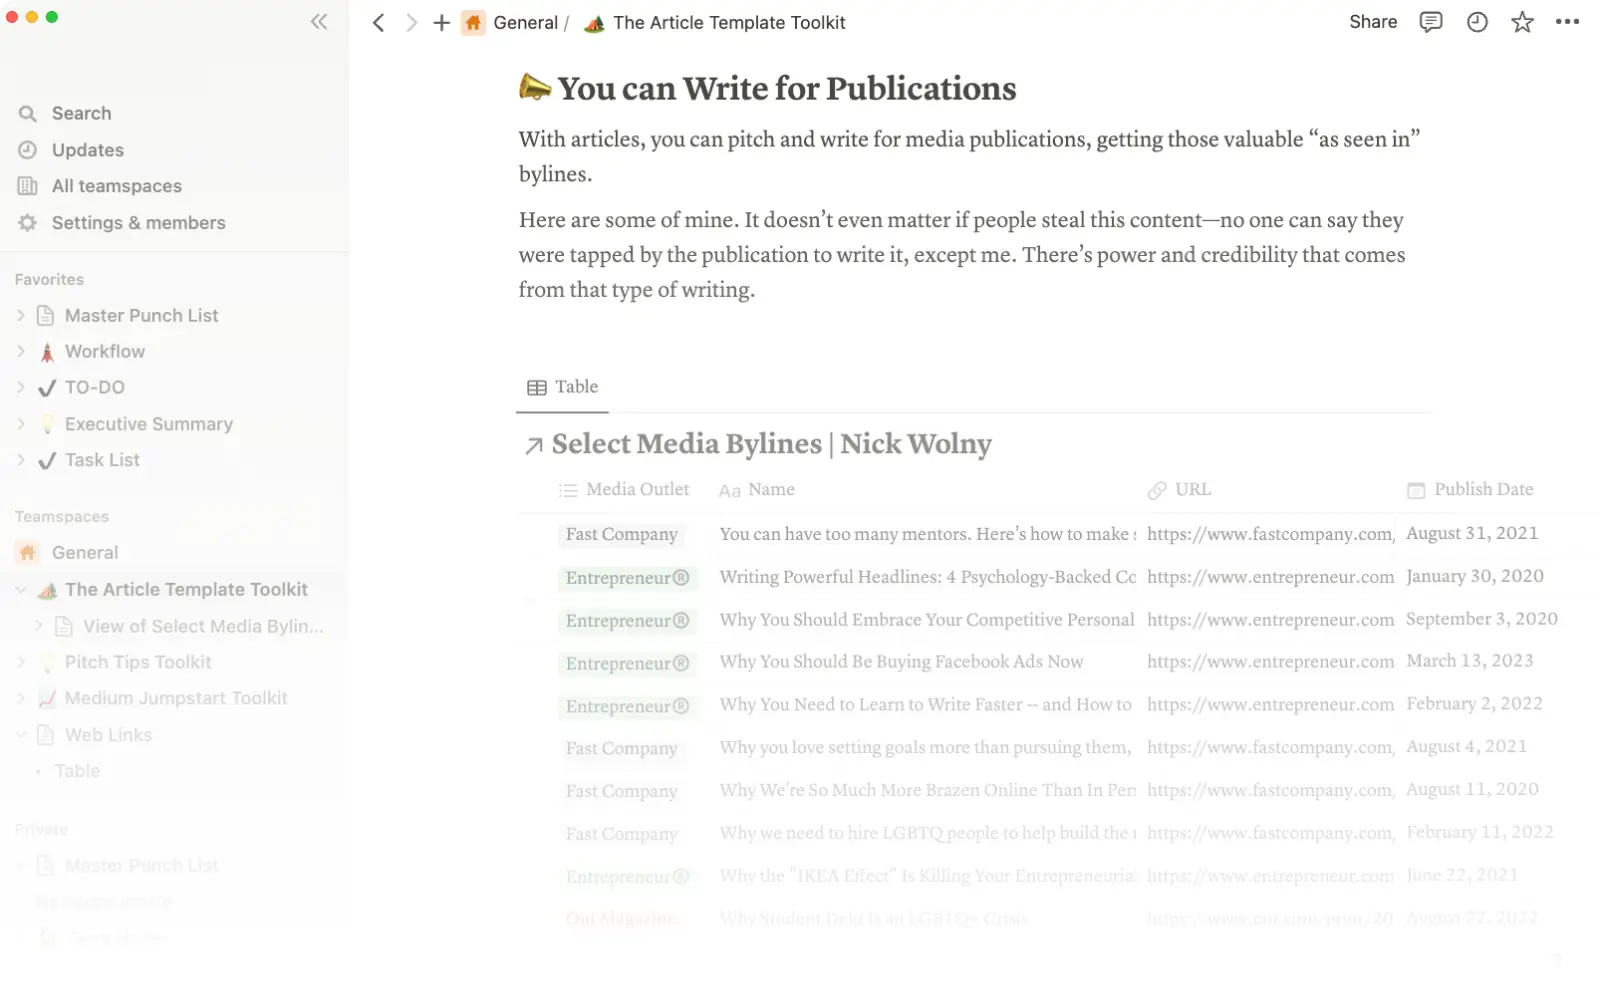
Task: Click the Publish Date calendar icon
Action: click(1416, 490)
